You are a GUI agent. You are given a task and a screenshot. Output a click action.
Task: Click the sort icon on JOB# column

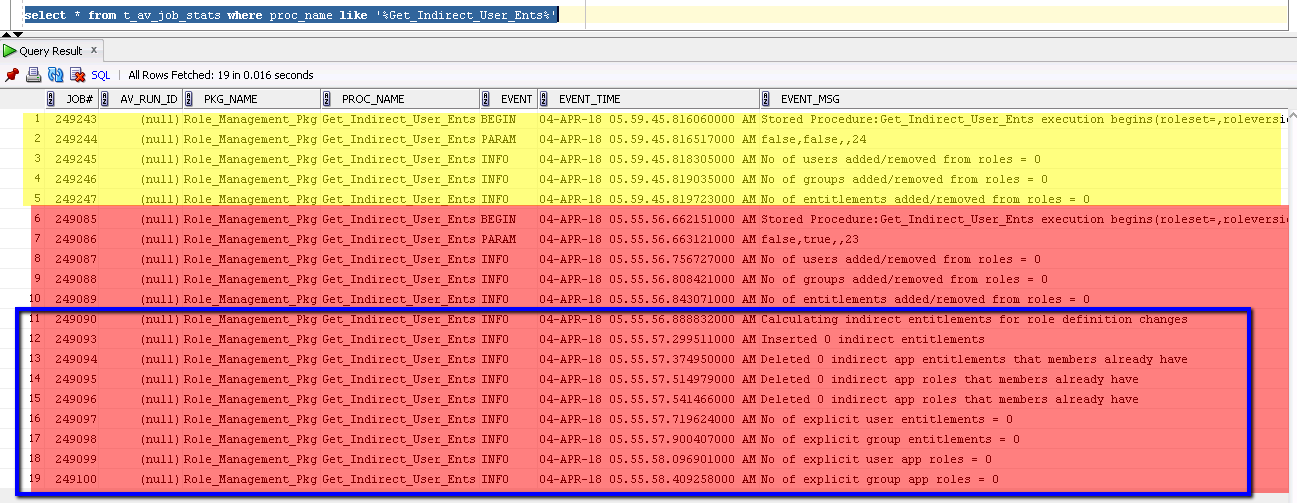51,99
